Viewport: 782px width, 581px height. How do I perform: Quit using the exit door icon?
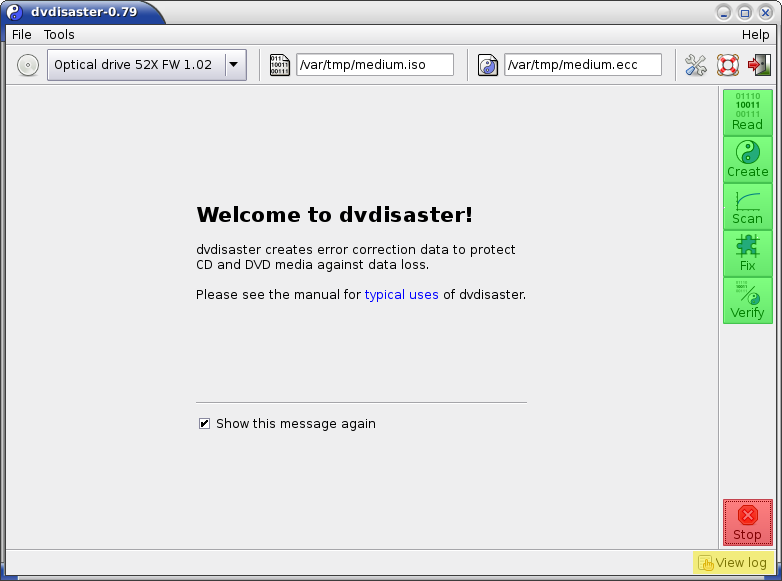click(x=759, y=66)
